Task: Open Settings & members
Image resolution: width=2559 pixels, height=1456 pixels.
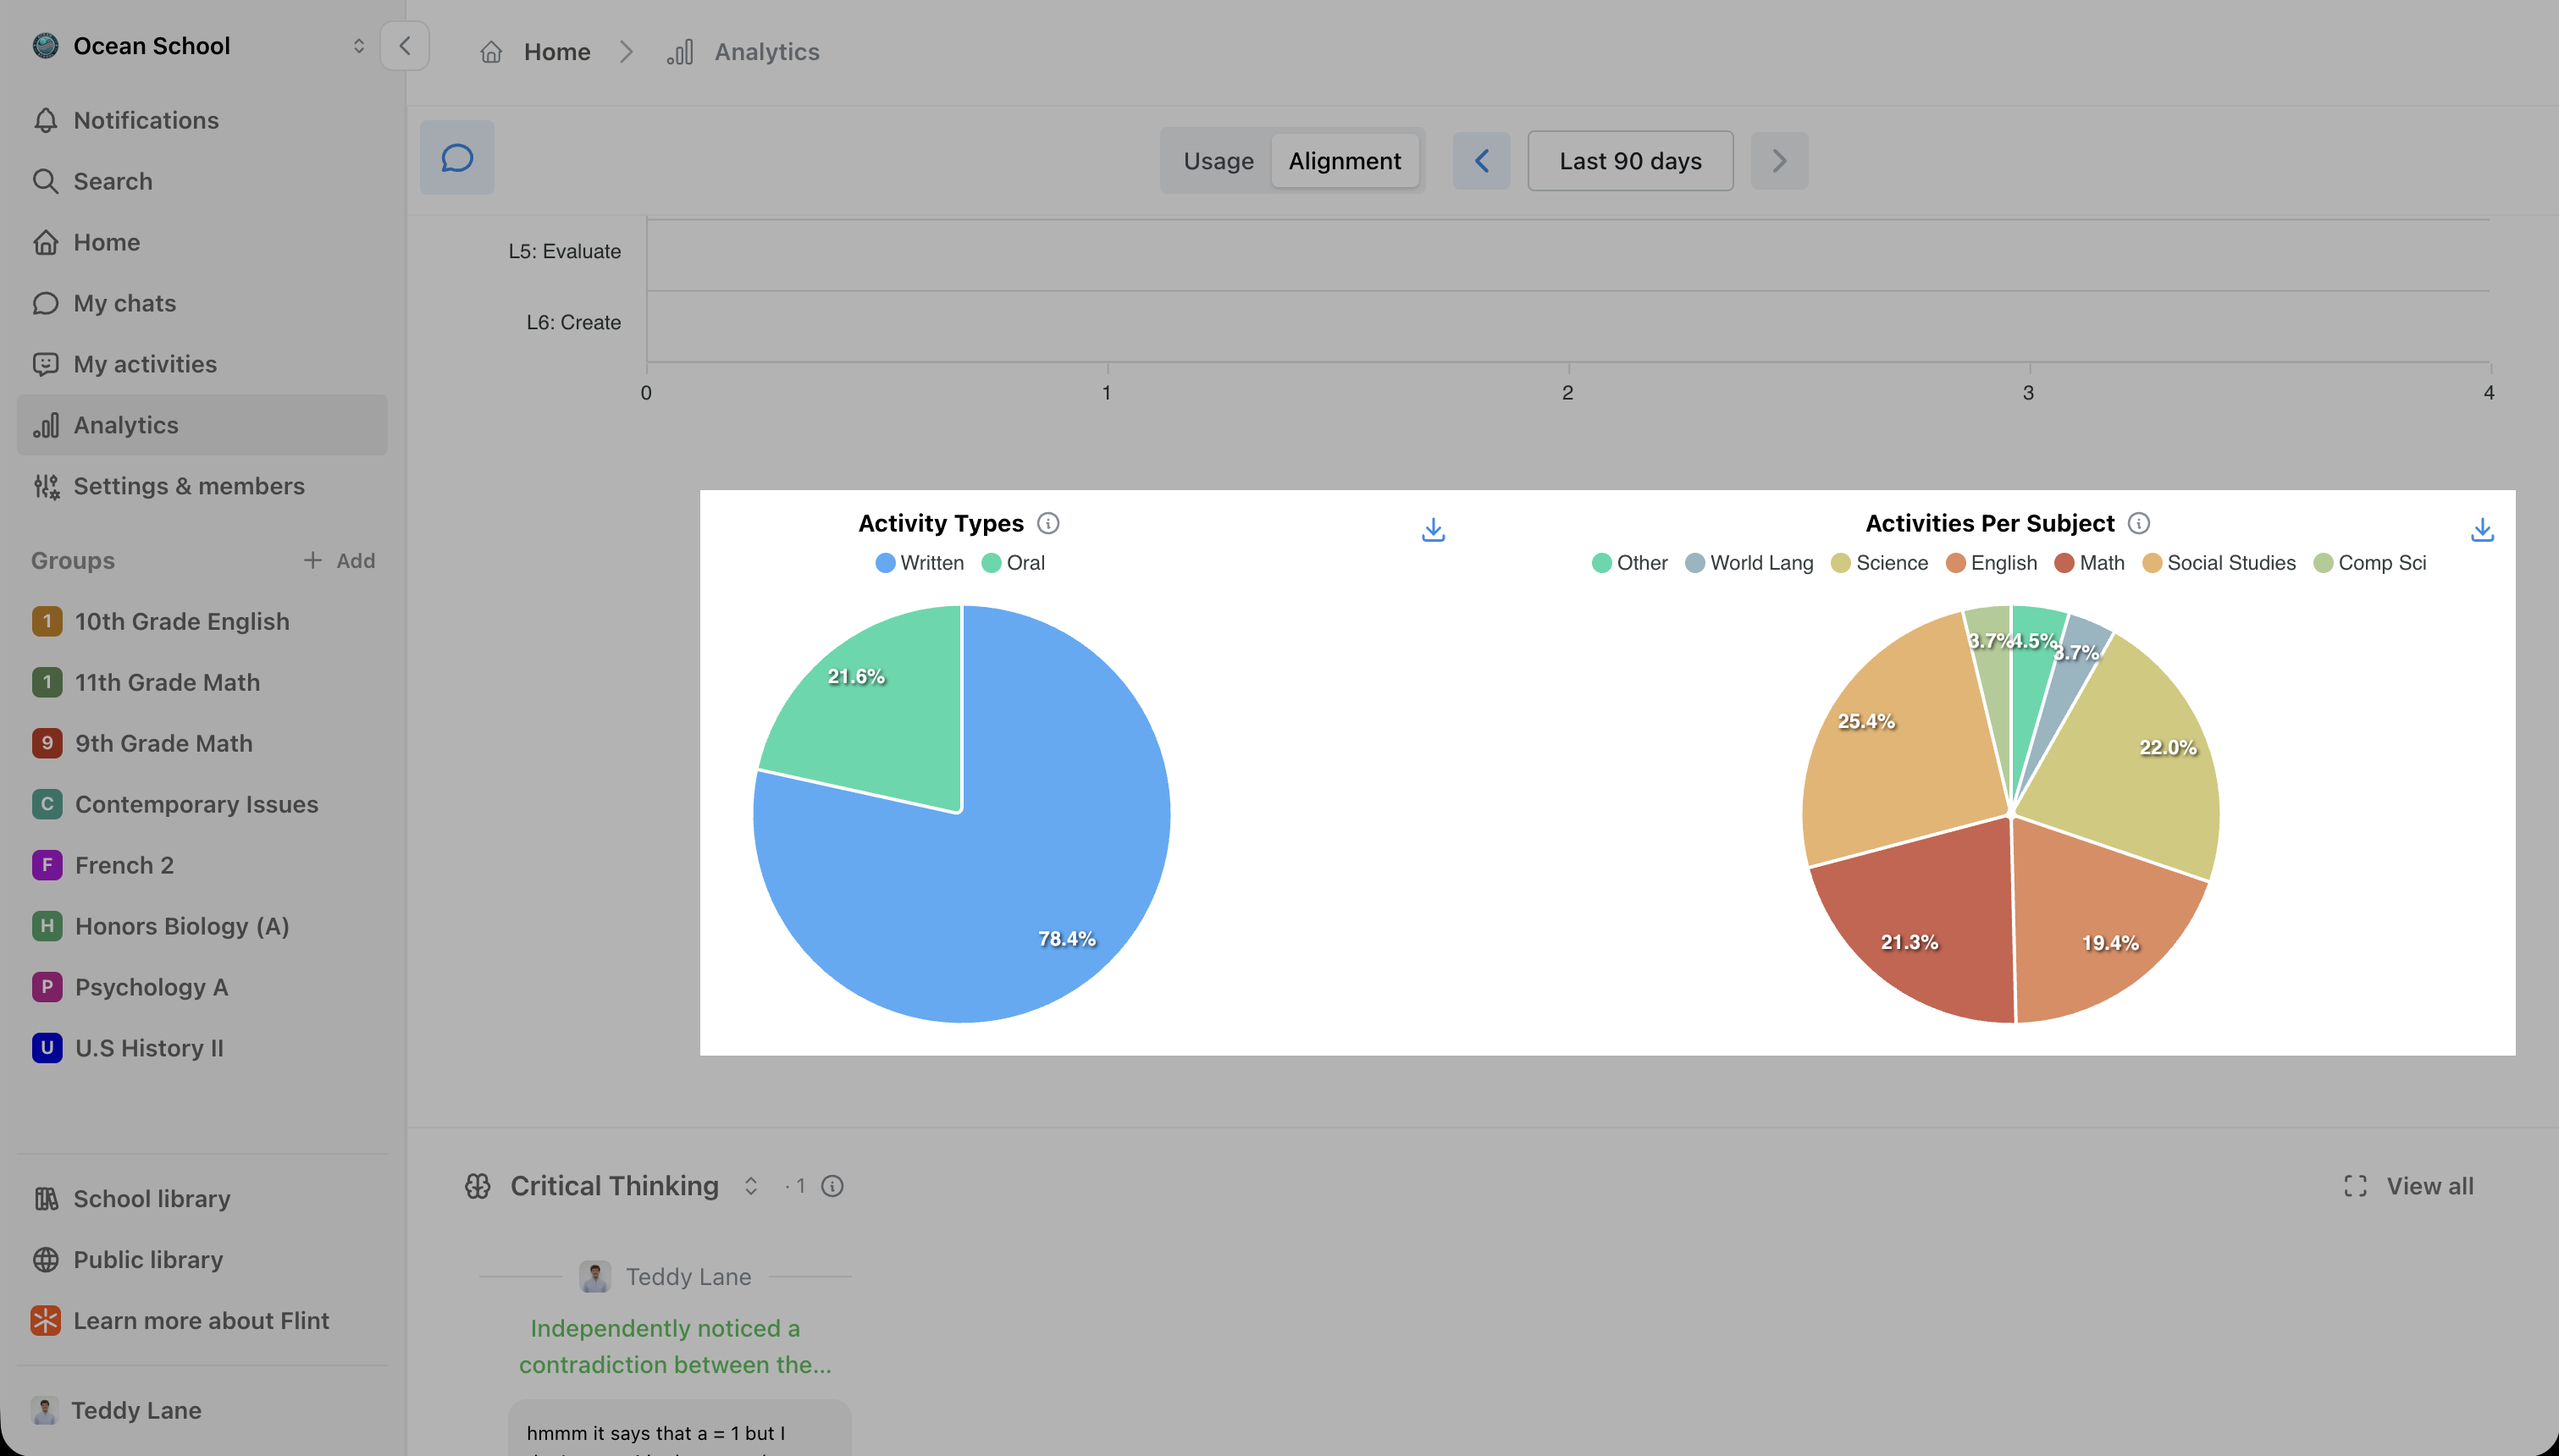Action: [x=202, y=486]
